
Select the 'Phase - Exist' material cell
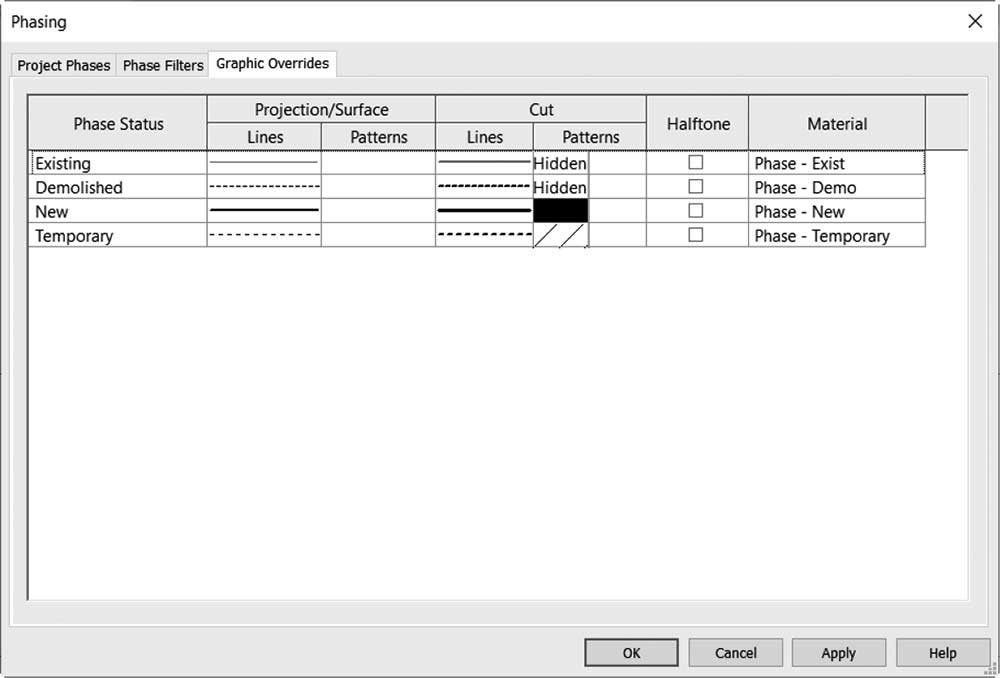click(x=837, y=163)
